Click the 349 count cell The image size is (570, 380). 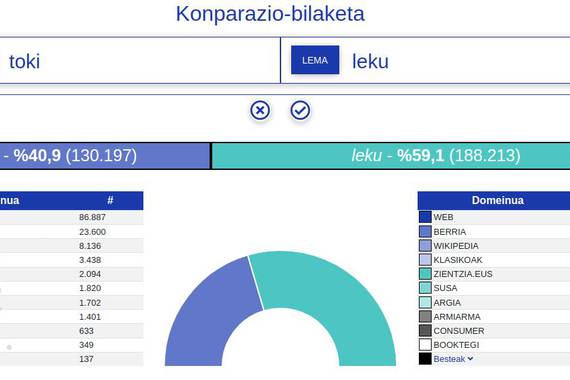click(86, 345)
